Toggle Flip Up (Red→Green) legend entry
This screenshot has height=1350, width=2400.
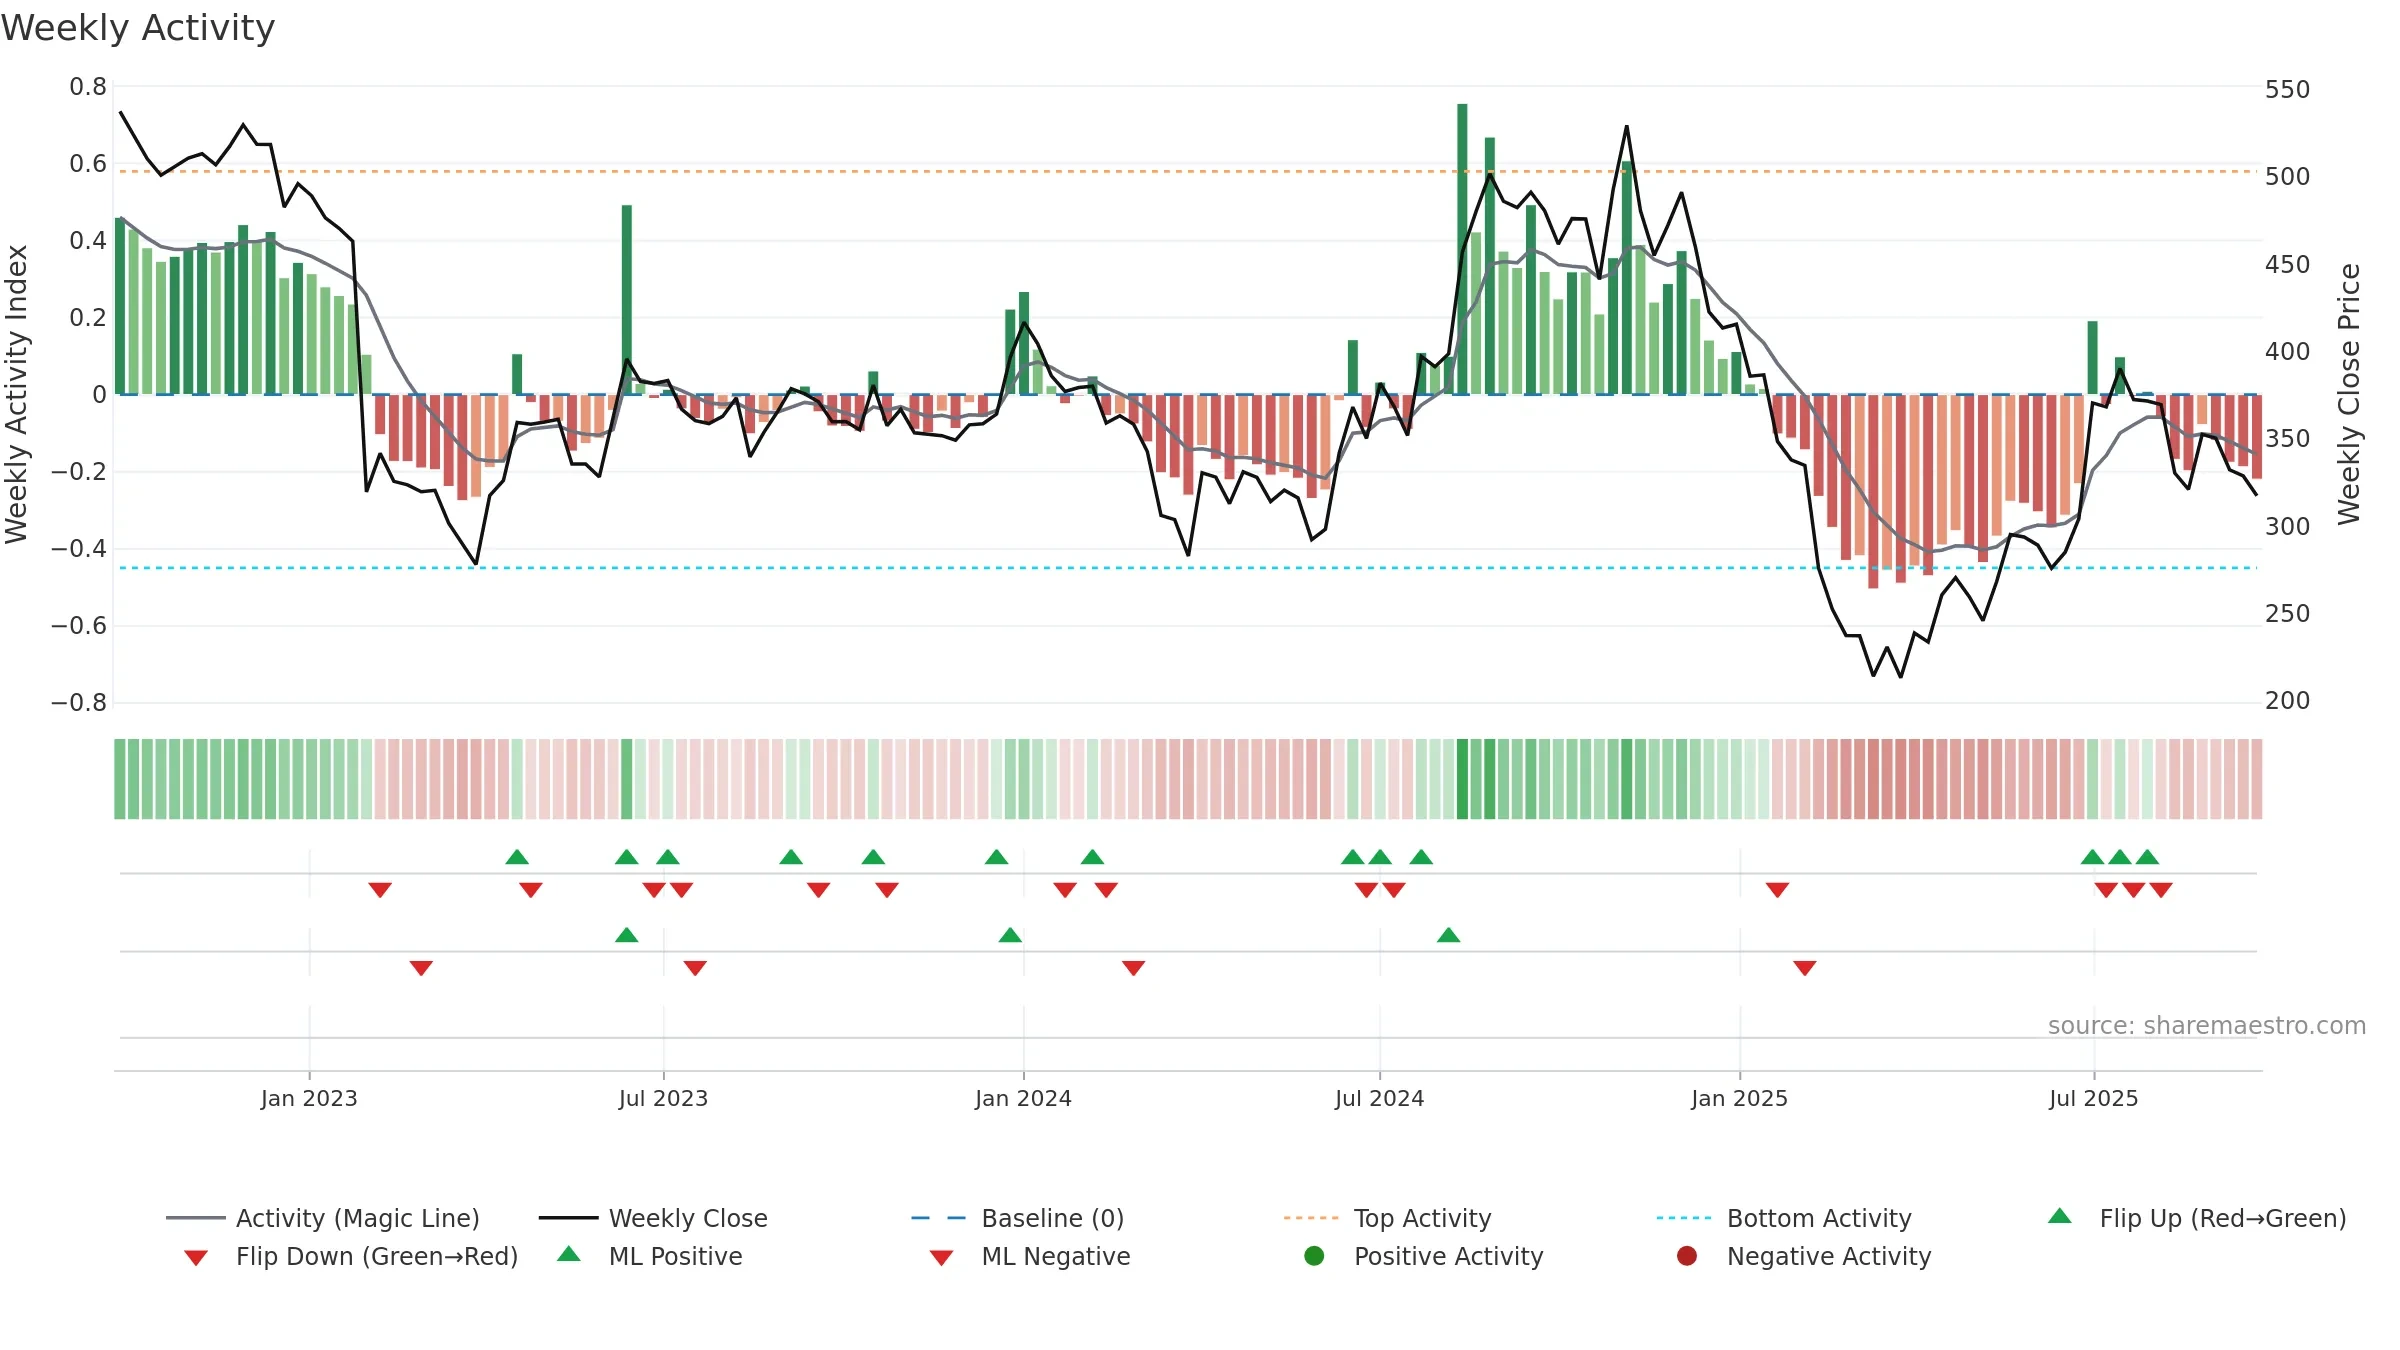tap(2196, 1218)
